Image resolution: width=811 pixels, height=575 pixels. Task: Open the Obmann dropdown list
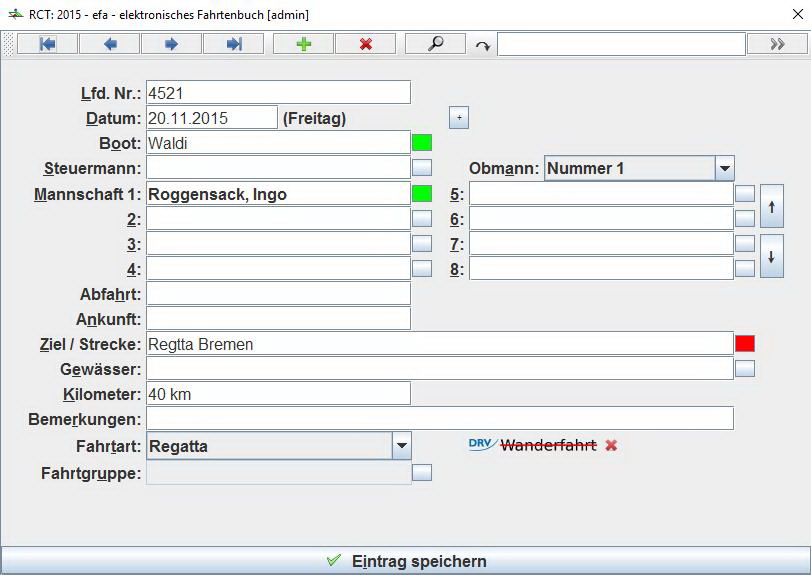pyautogui.click(x=725, y=168)
